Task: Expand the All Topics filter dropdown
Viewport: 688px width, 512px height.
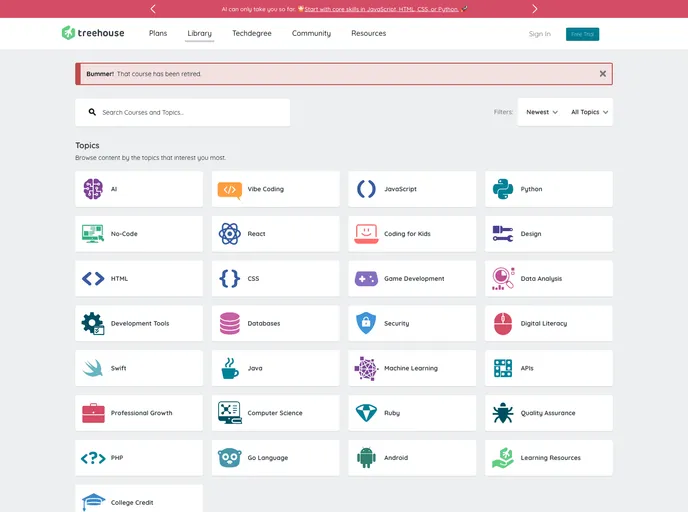Action: coord(589,112)
